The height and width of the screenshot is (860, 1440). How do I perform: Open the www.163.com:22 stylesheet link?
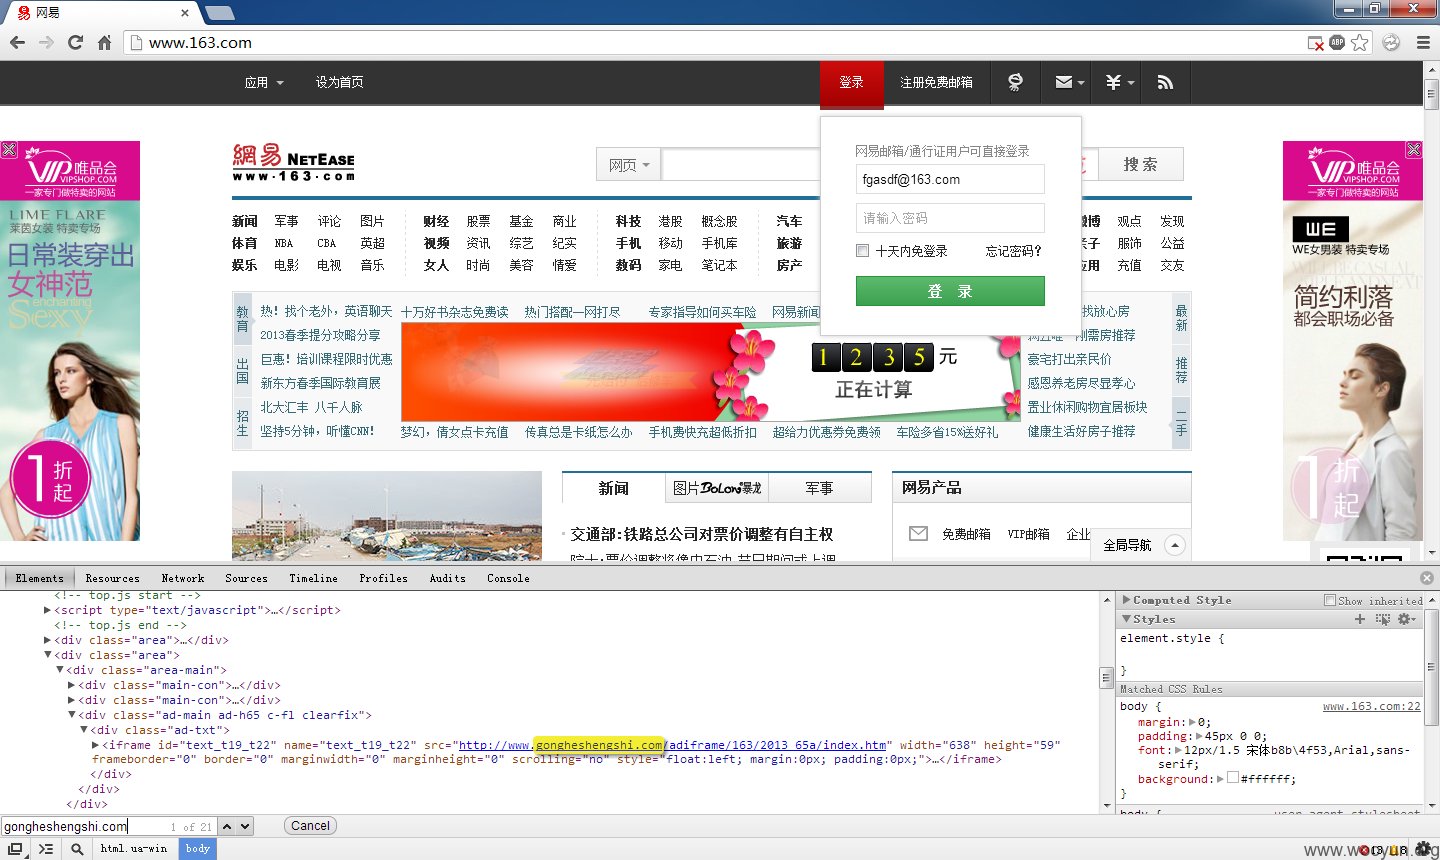1371,706
